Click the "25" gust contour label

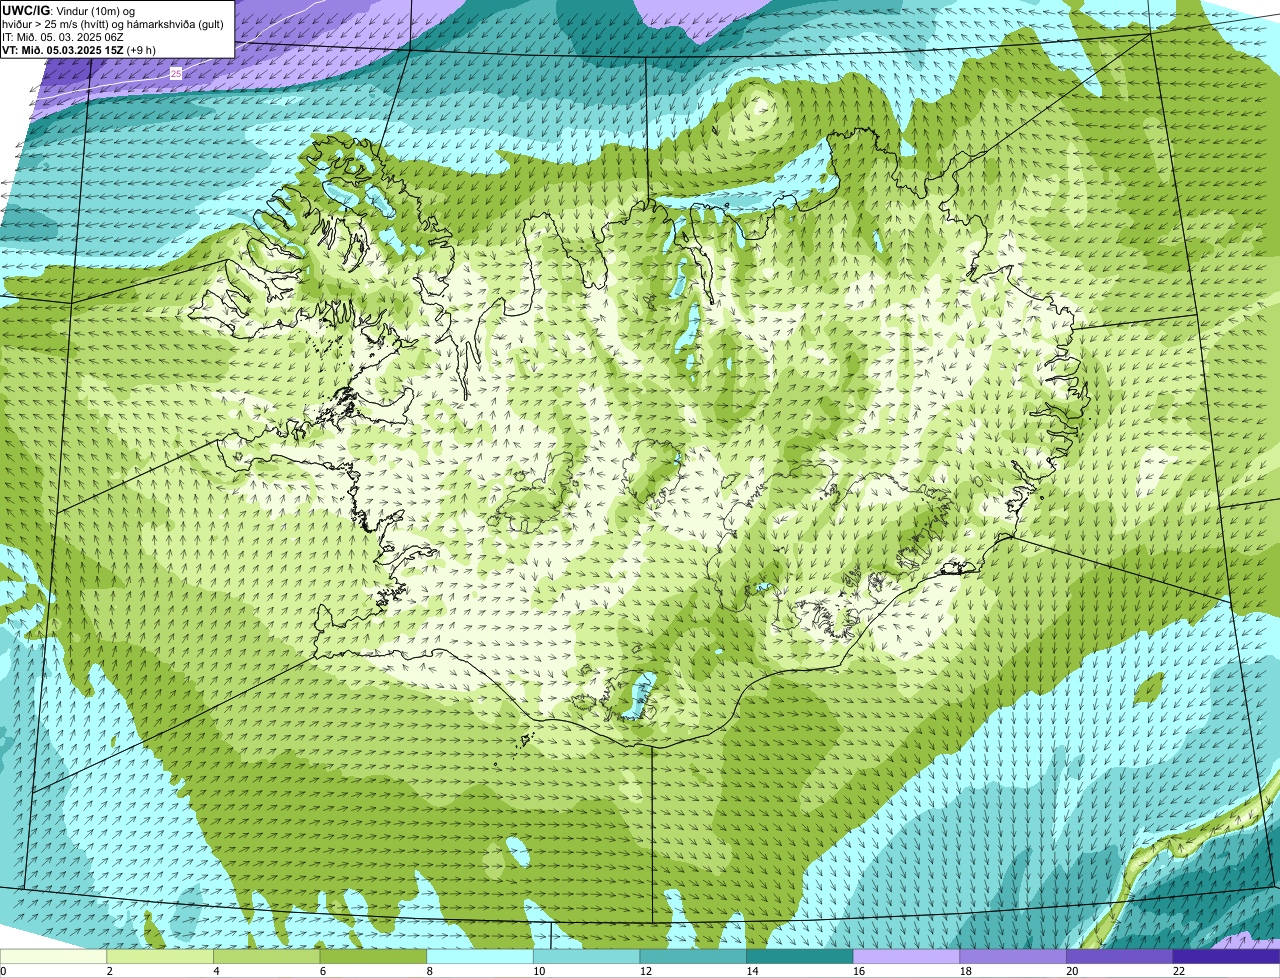pyautogui.click(x=176, y=74)
